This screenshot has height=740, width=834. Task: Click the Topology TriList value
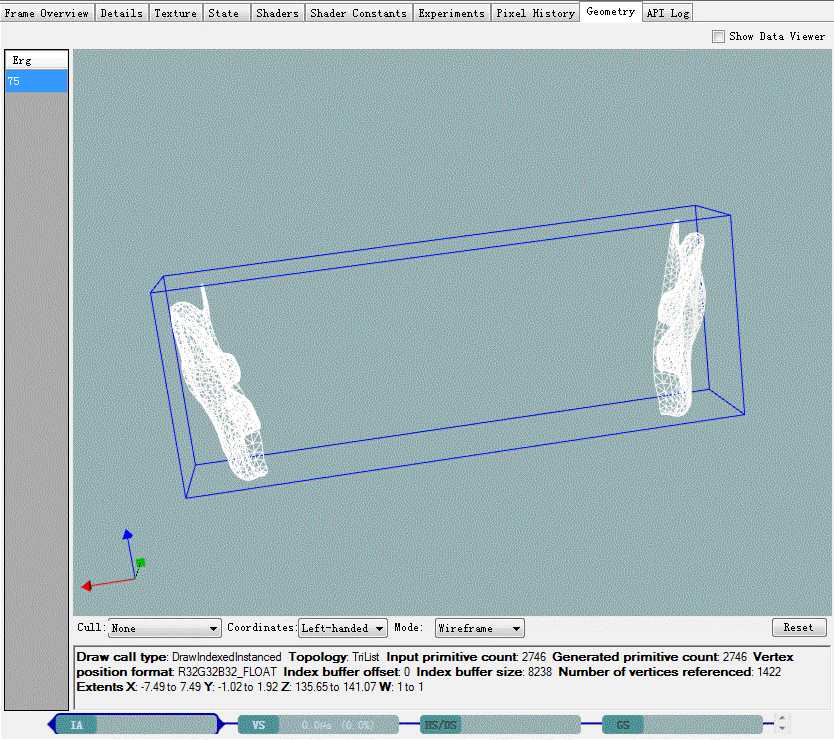point(365,658)
